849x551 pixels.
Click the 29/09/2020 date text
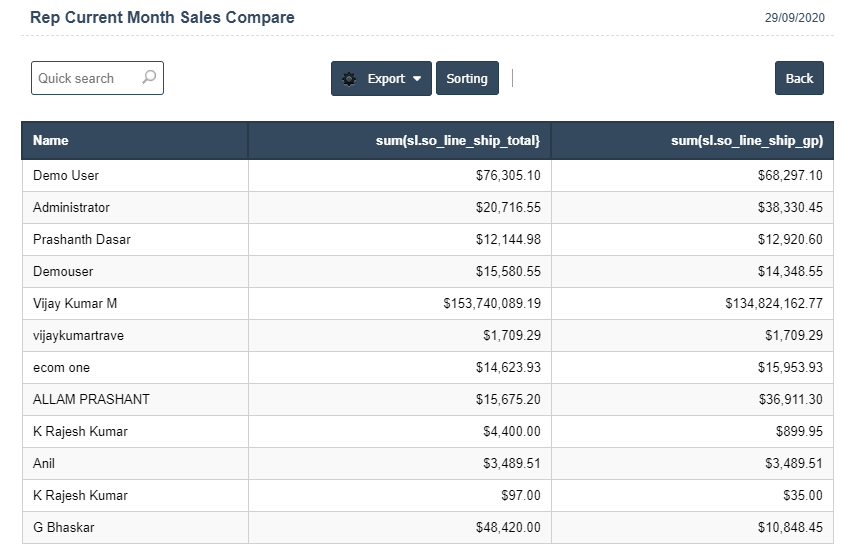tap(793, 19)
